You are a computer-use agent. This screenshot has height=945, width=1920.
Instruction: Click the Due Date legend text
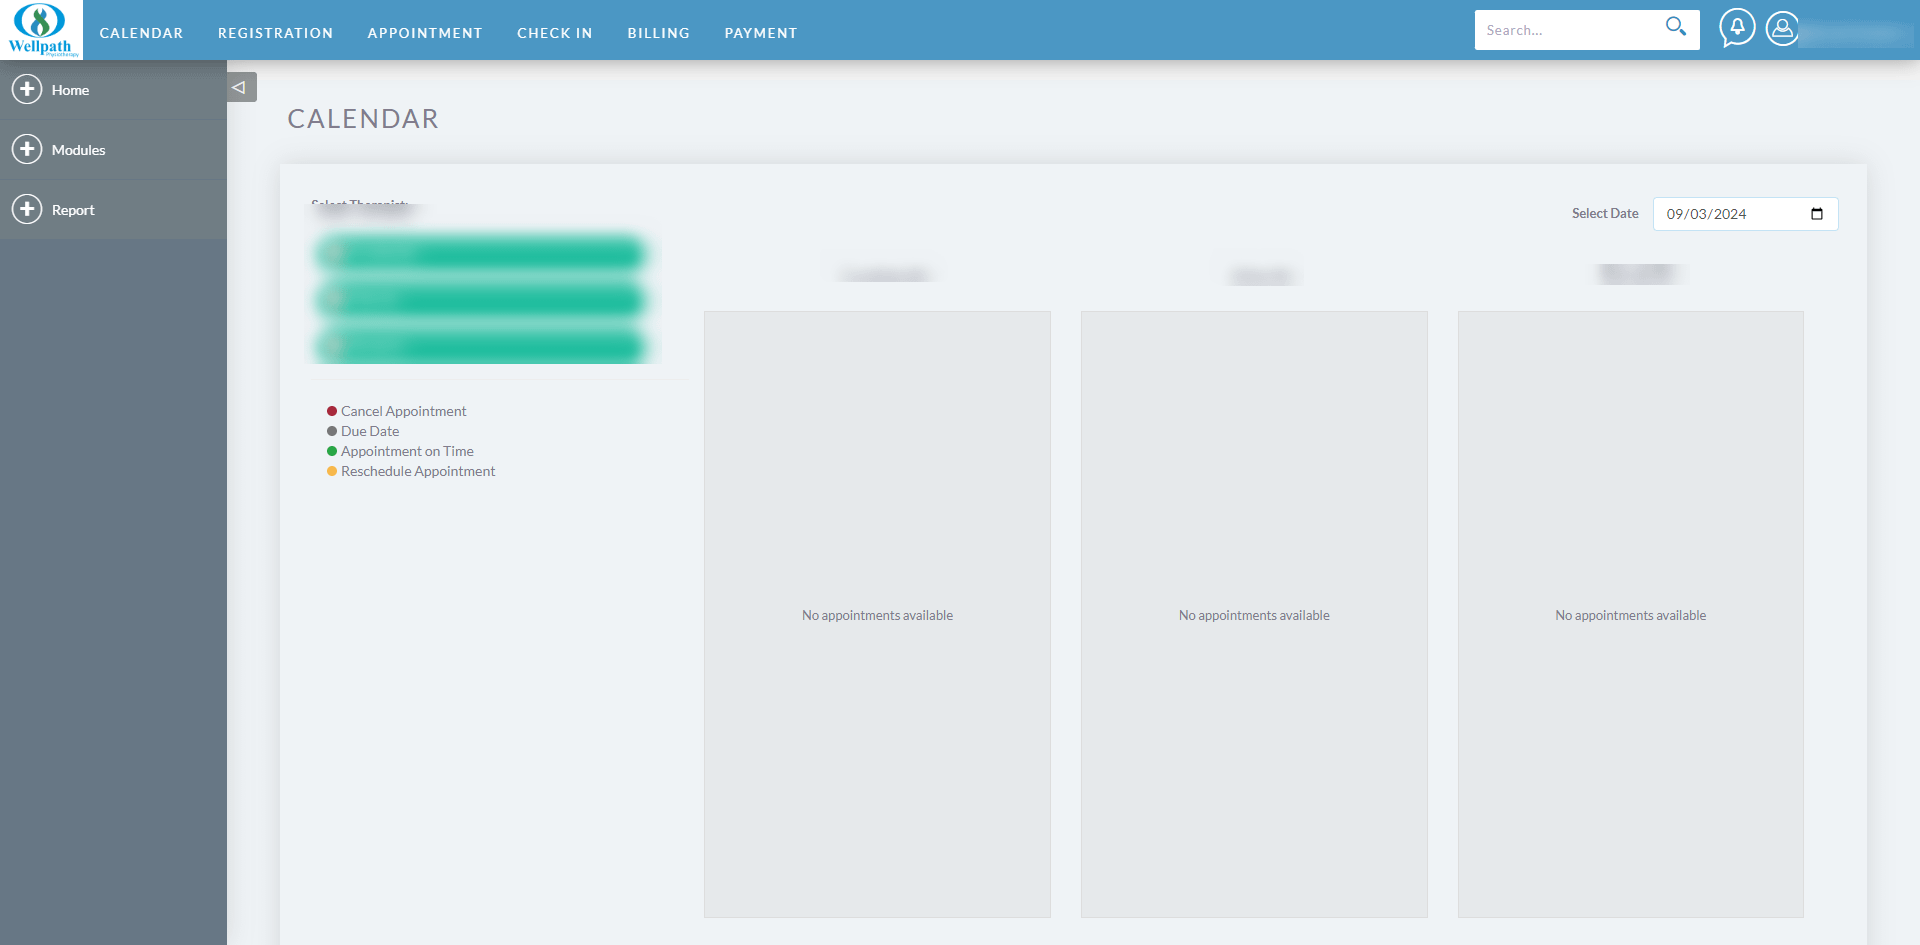[370, 431]
